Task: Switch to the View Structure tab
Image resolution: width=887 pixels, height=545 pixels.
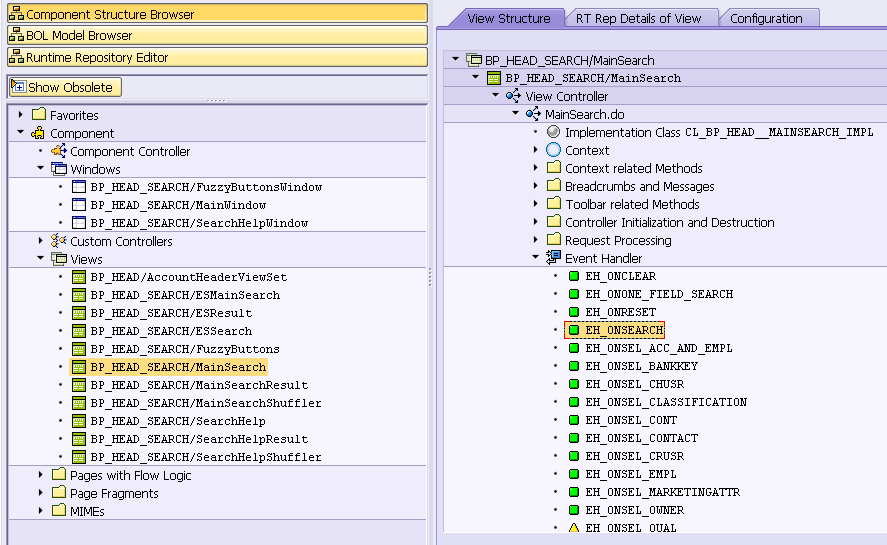Action: 508,18
